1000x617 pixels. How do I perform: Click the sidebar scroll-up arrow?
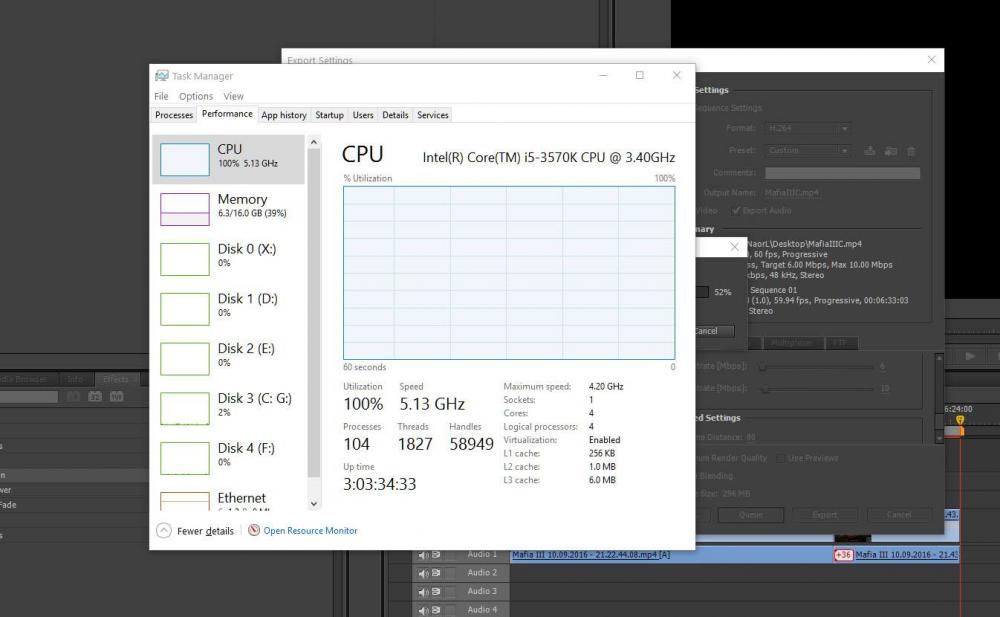[314, 142]
